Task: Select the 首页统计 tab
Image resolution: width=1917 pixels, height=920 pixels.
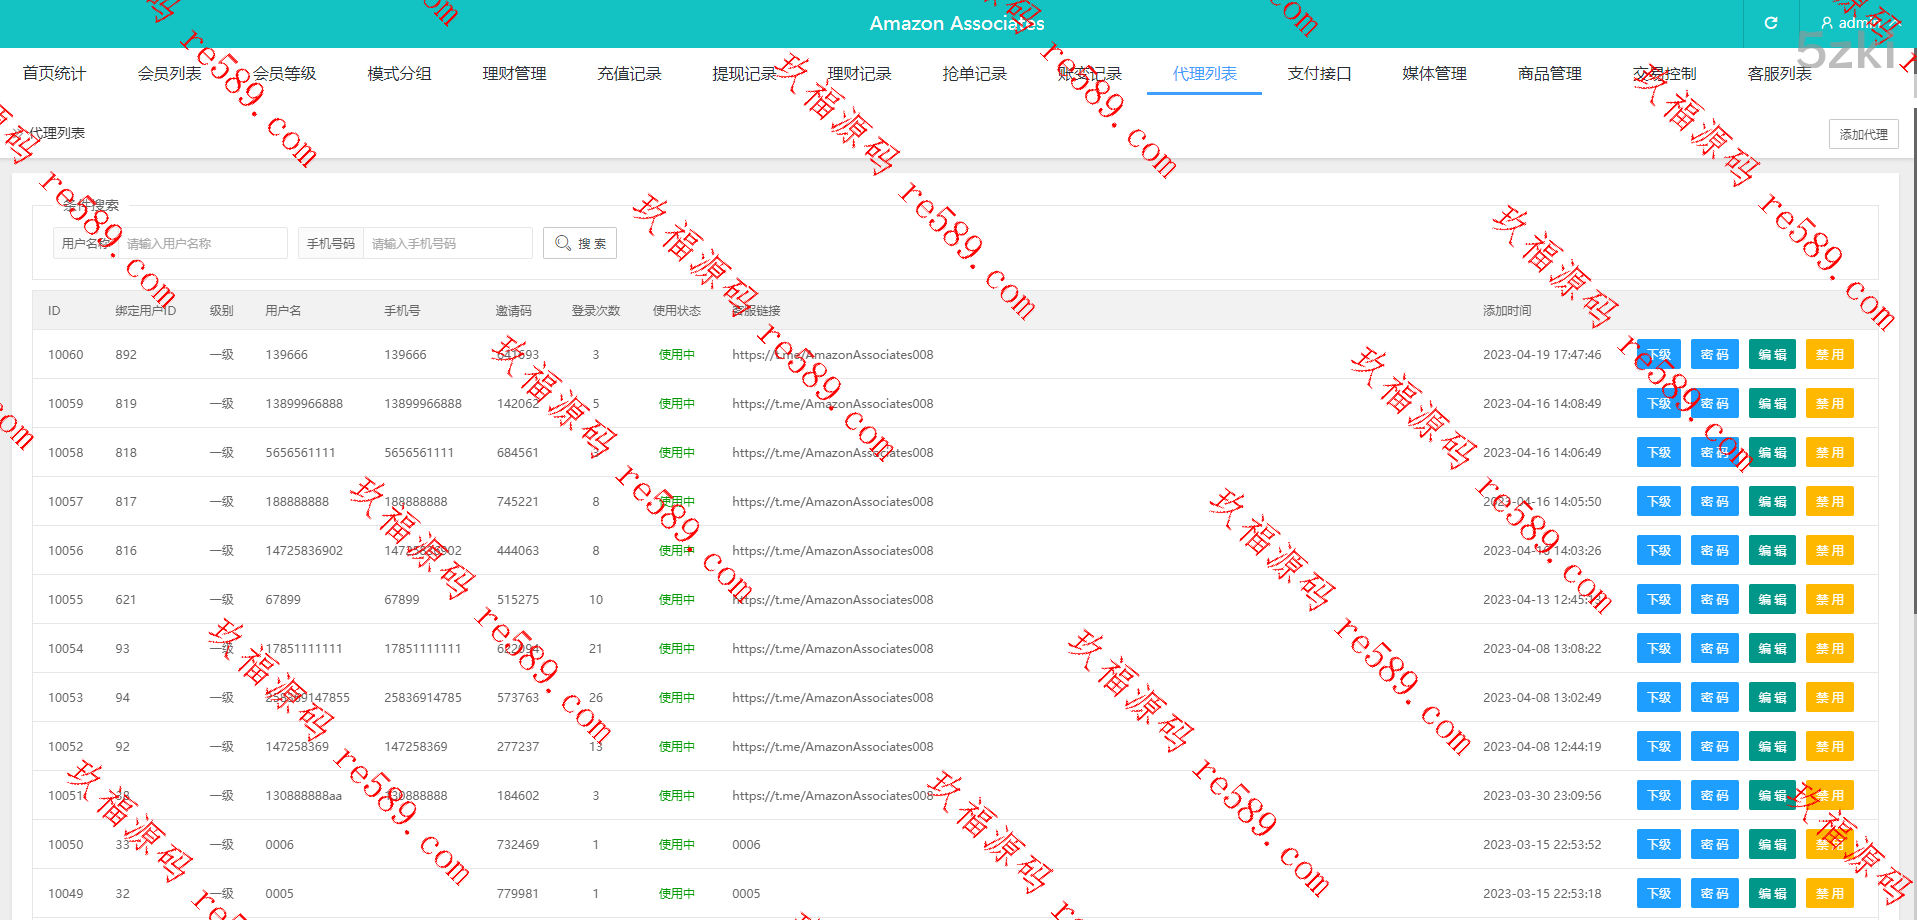Action: (x=54, y=74)
